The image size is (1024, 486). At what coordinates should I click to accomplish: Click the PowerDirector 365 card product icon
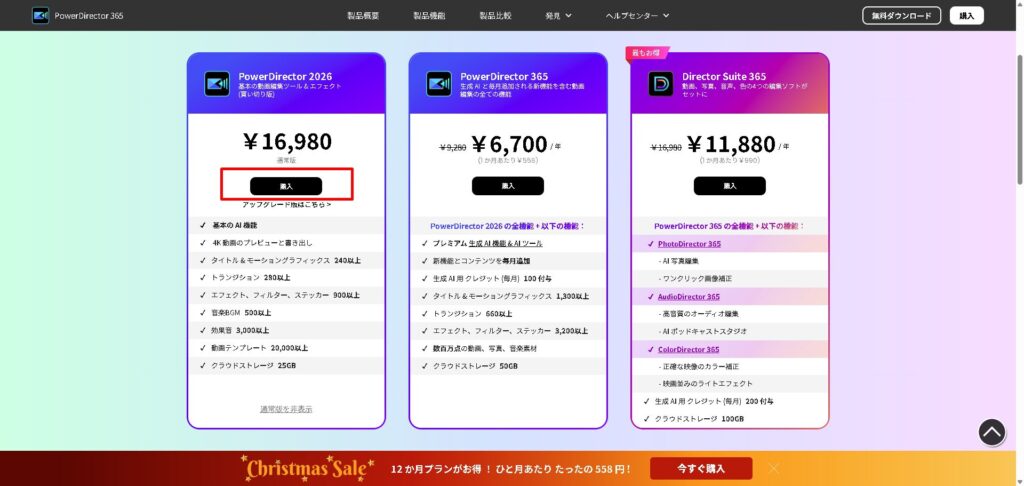click(x=439, y=84)
